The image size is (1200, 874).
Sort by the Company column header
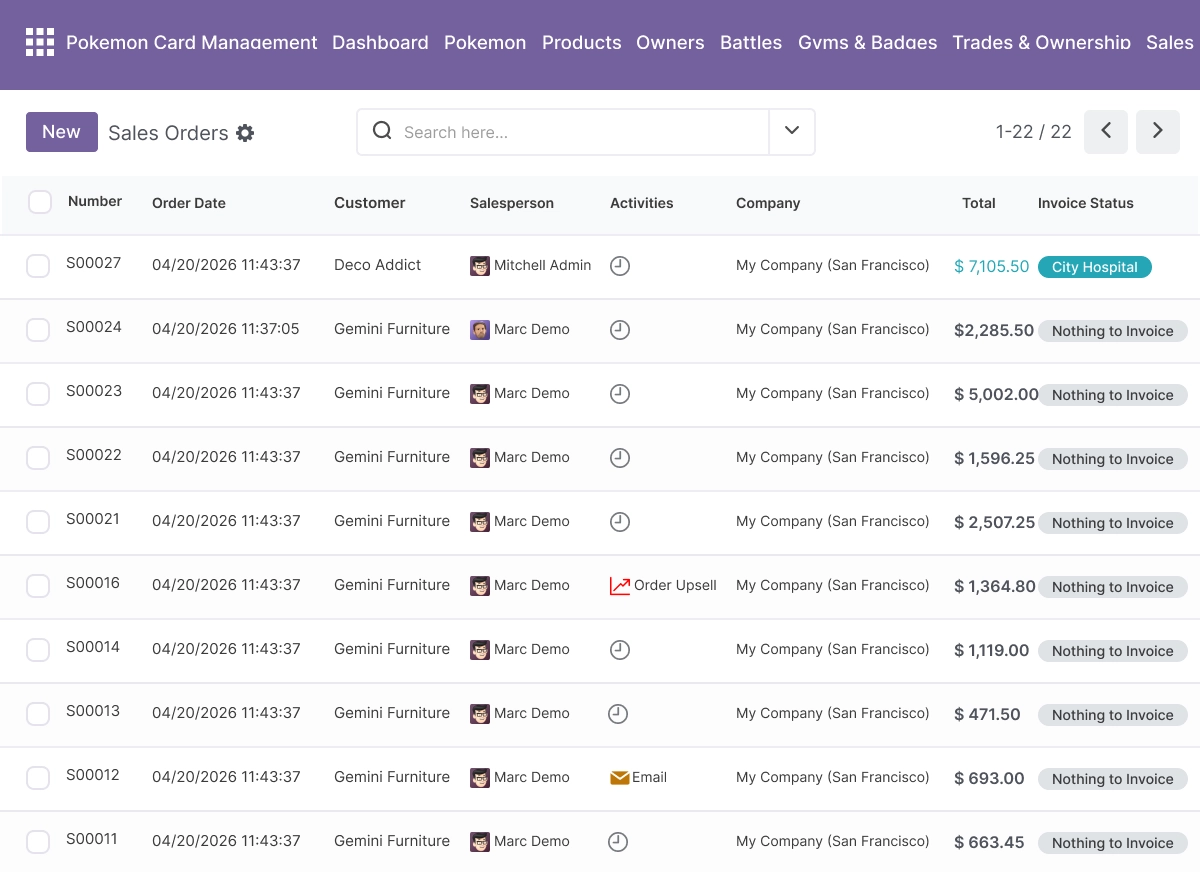(x=768, y=203)
